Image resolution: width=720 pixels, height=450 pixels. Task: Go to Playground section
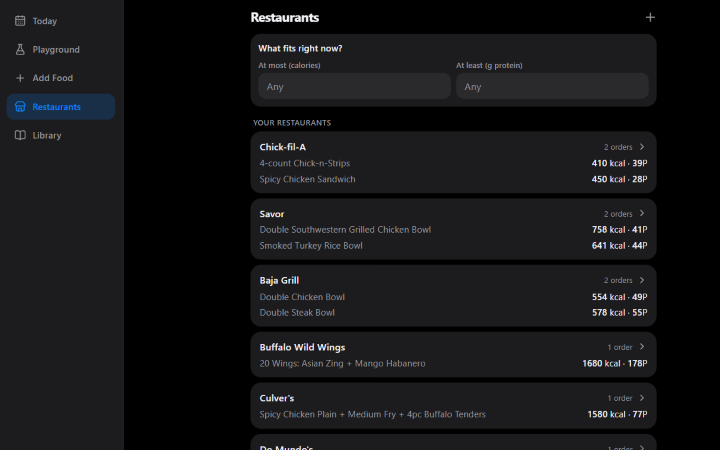61,49
